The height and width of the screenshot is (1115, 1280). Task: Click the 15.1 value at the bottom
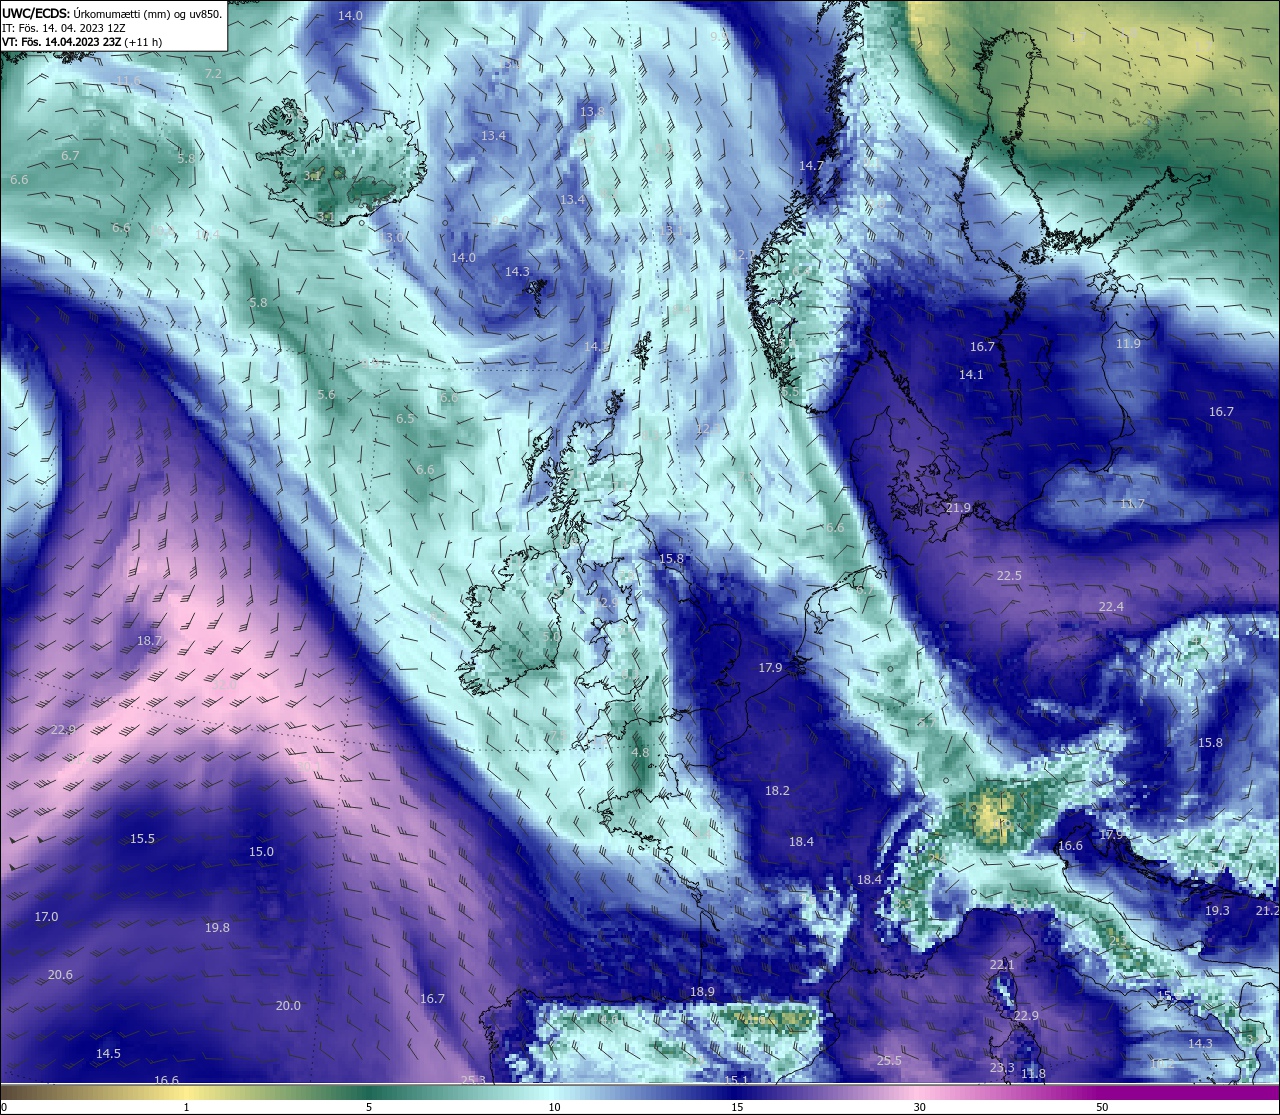click(735, 1080)
